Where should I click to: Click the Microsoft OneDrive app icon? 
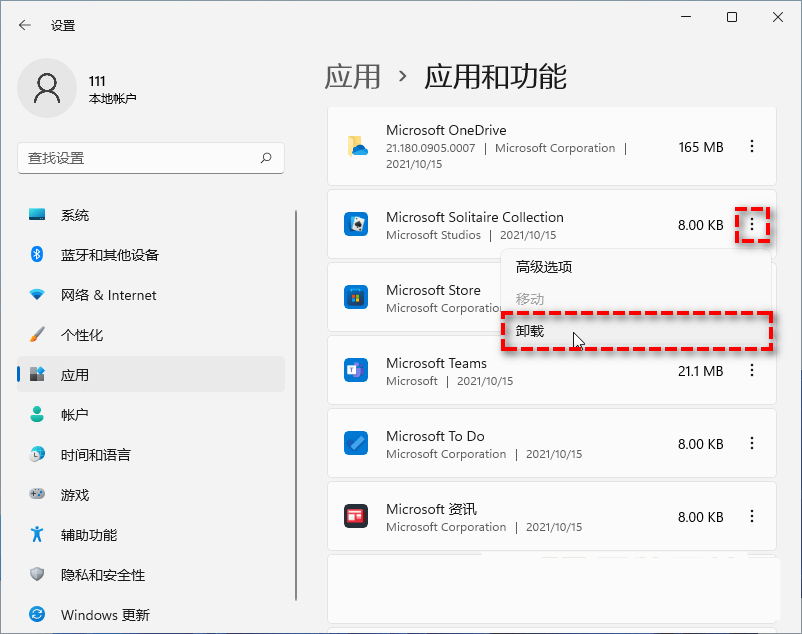coord(356,147)
